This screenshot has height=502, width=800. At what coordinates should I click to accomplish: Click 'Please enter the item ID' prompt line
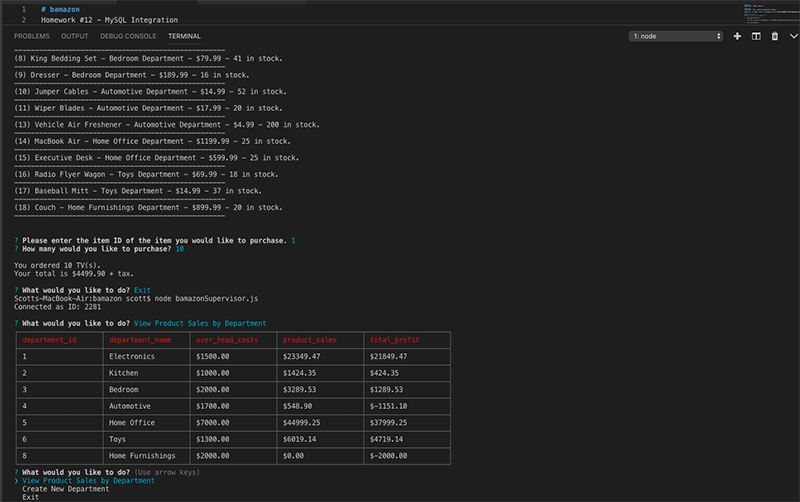coord(154,240)
